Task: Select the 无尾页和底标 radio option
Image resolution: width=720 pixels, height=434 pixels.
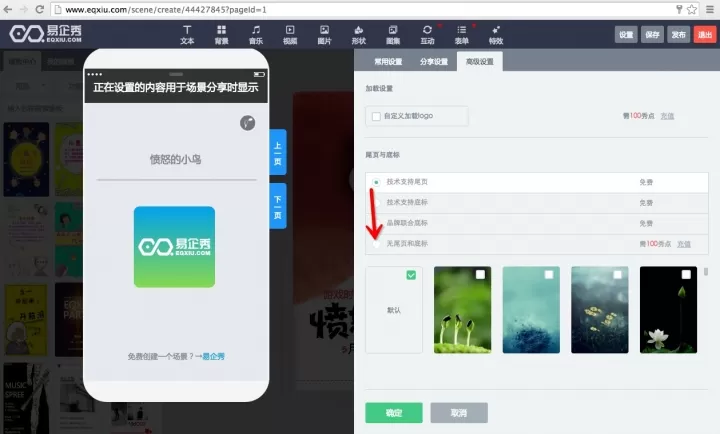Action: (376, 244)
